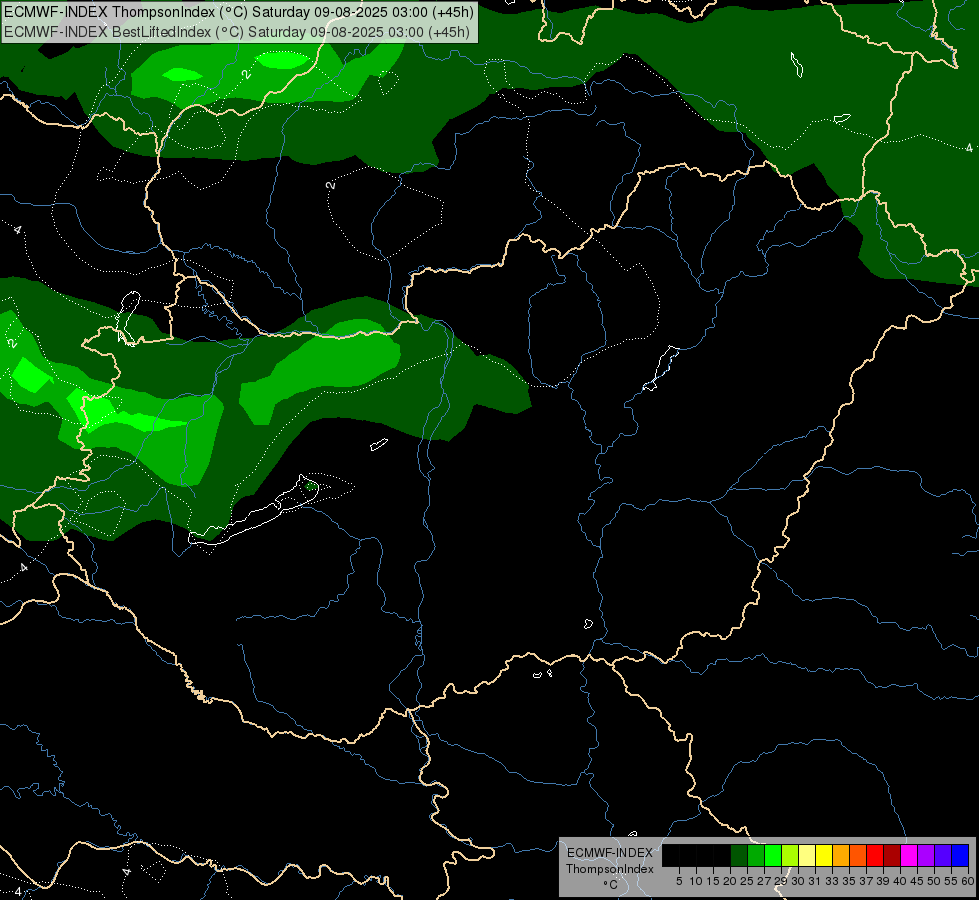979x900 pixels.
Task: Click the °C unit label in legend
Action: point(610,885)
